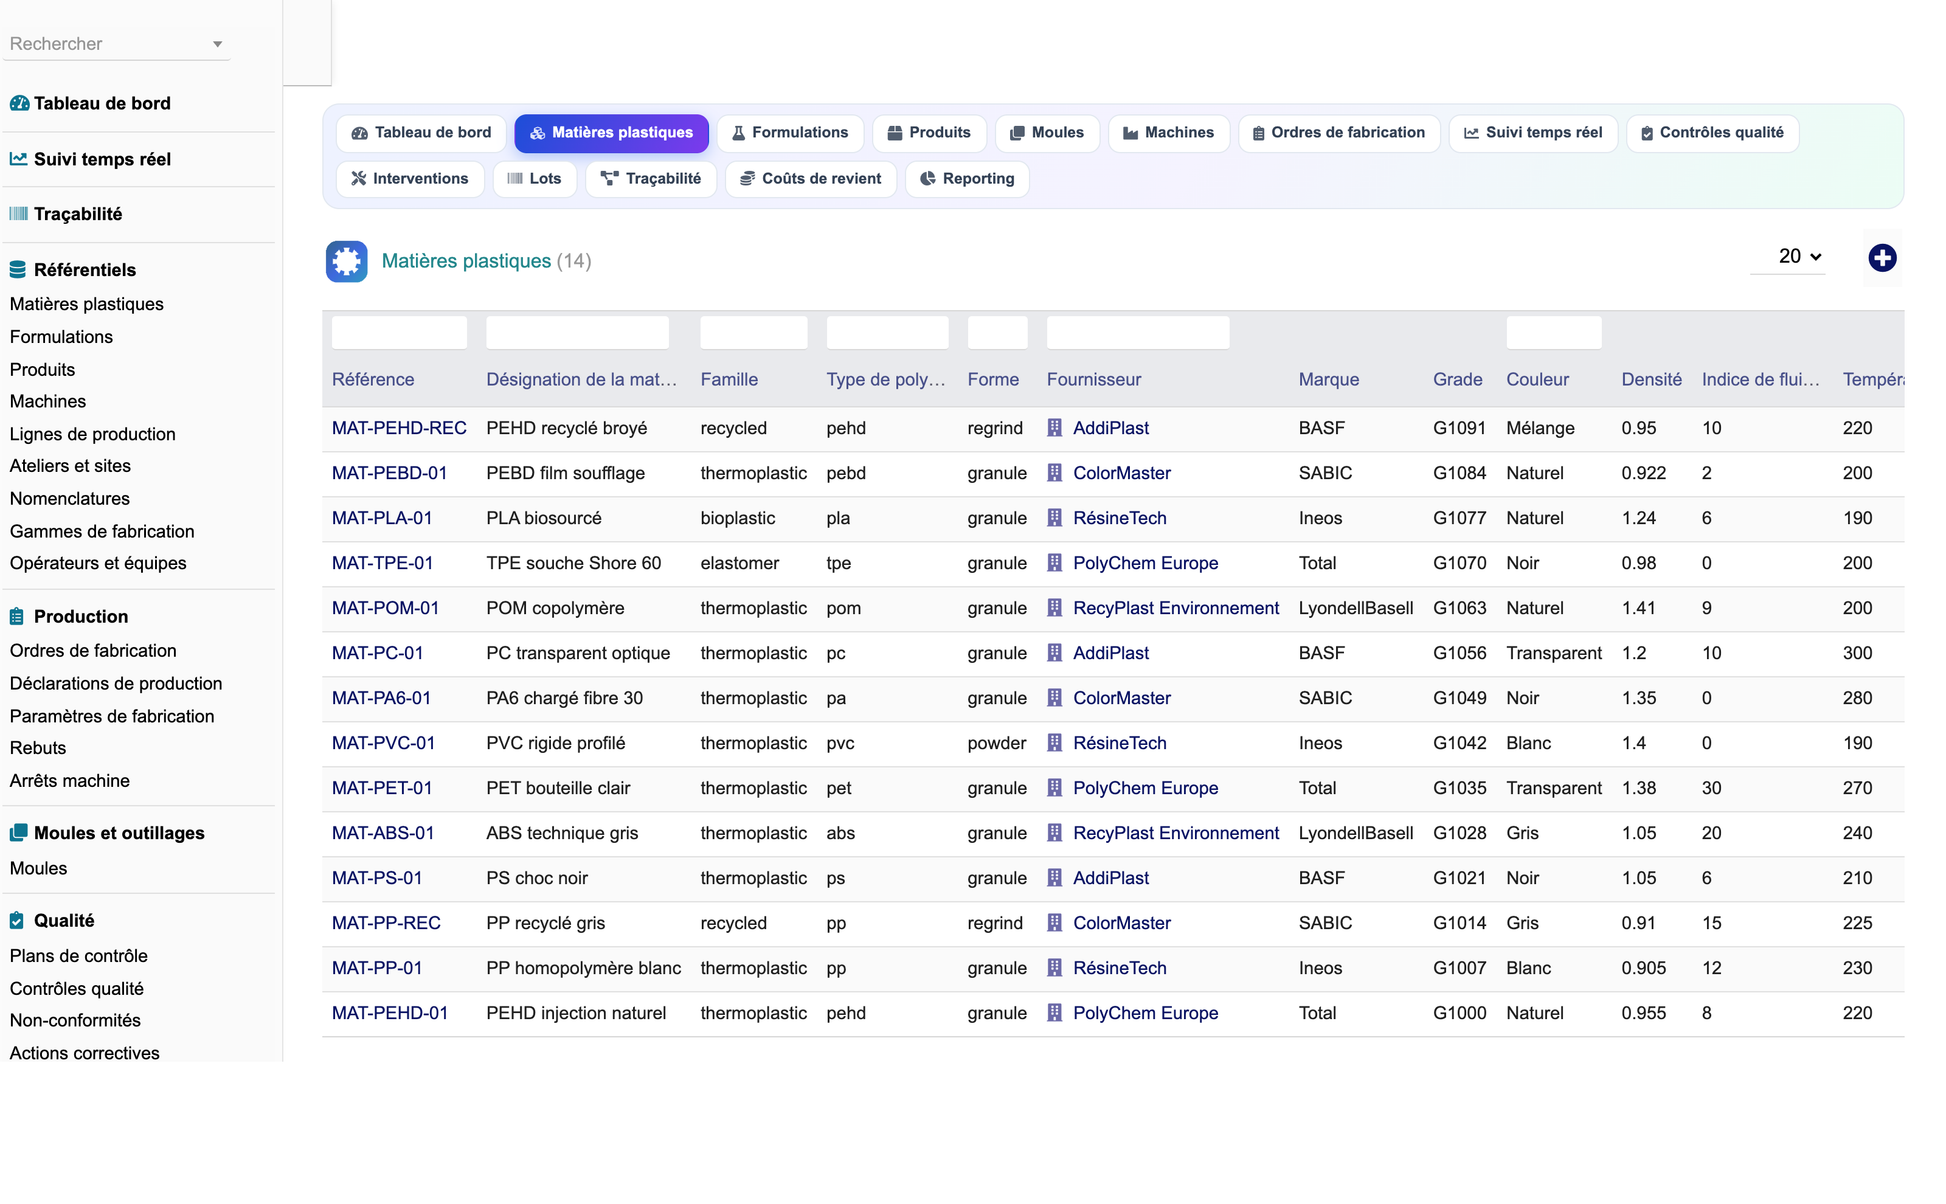Sort by the Marque column header
Screen dimensions: 1946x1204
tap(1329, 380)
